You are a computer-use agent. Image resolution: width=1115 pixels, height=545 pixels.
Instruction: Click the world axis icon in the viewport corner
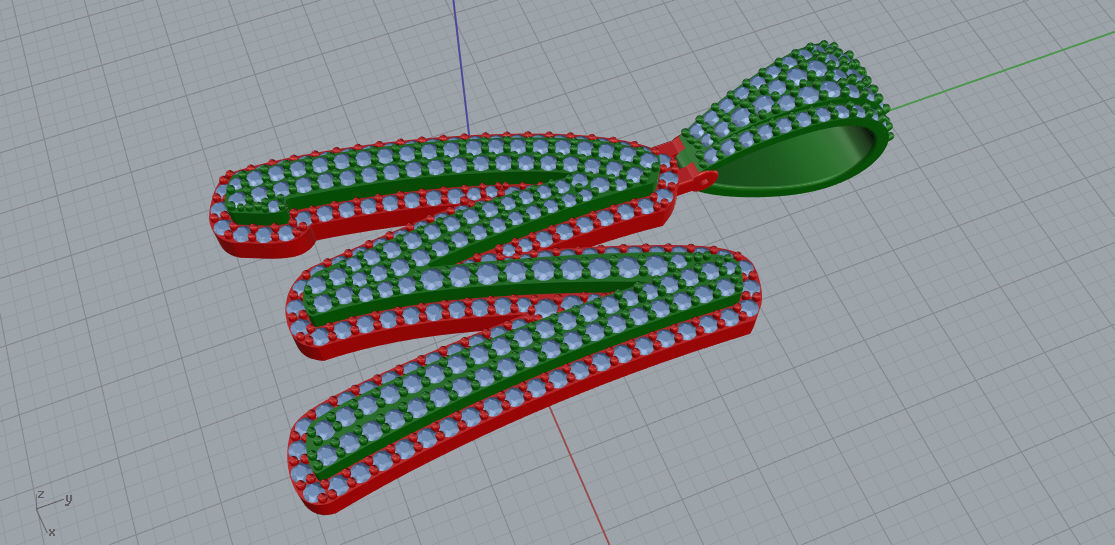(x=53, y=512)
